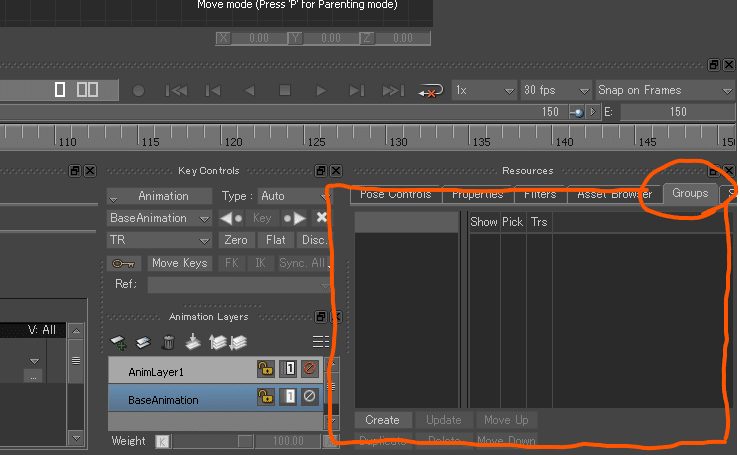The width and height of the screenshot is (740, 455).
Task: Undock the Key Controls panel
Action: tap(321, 171)
